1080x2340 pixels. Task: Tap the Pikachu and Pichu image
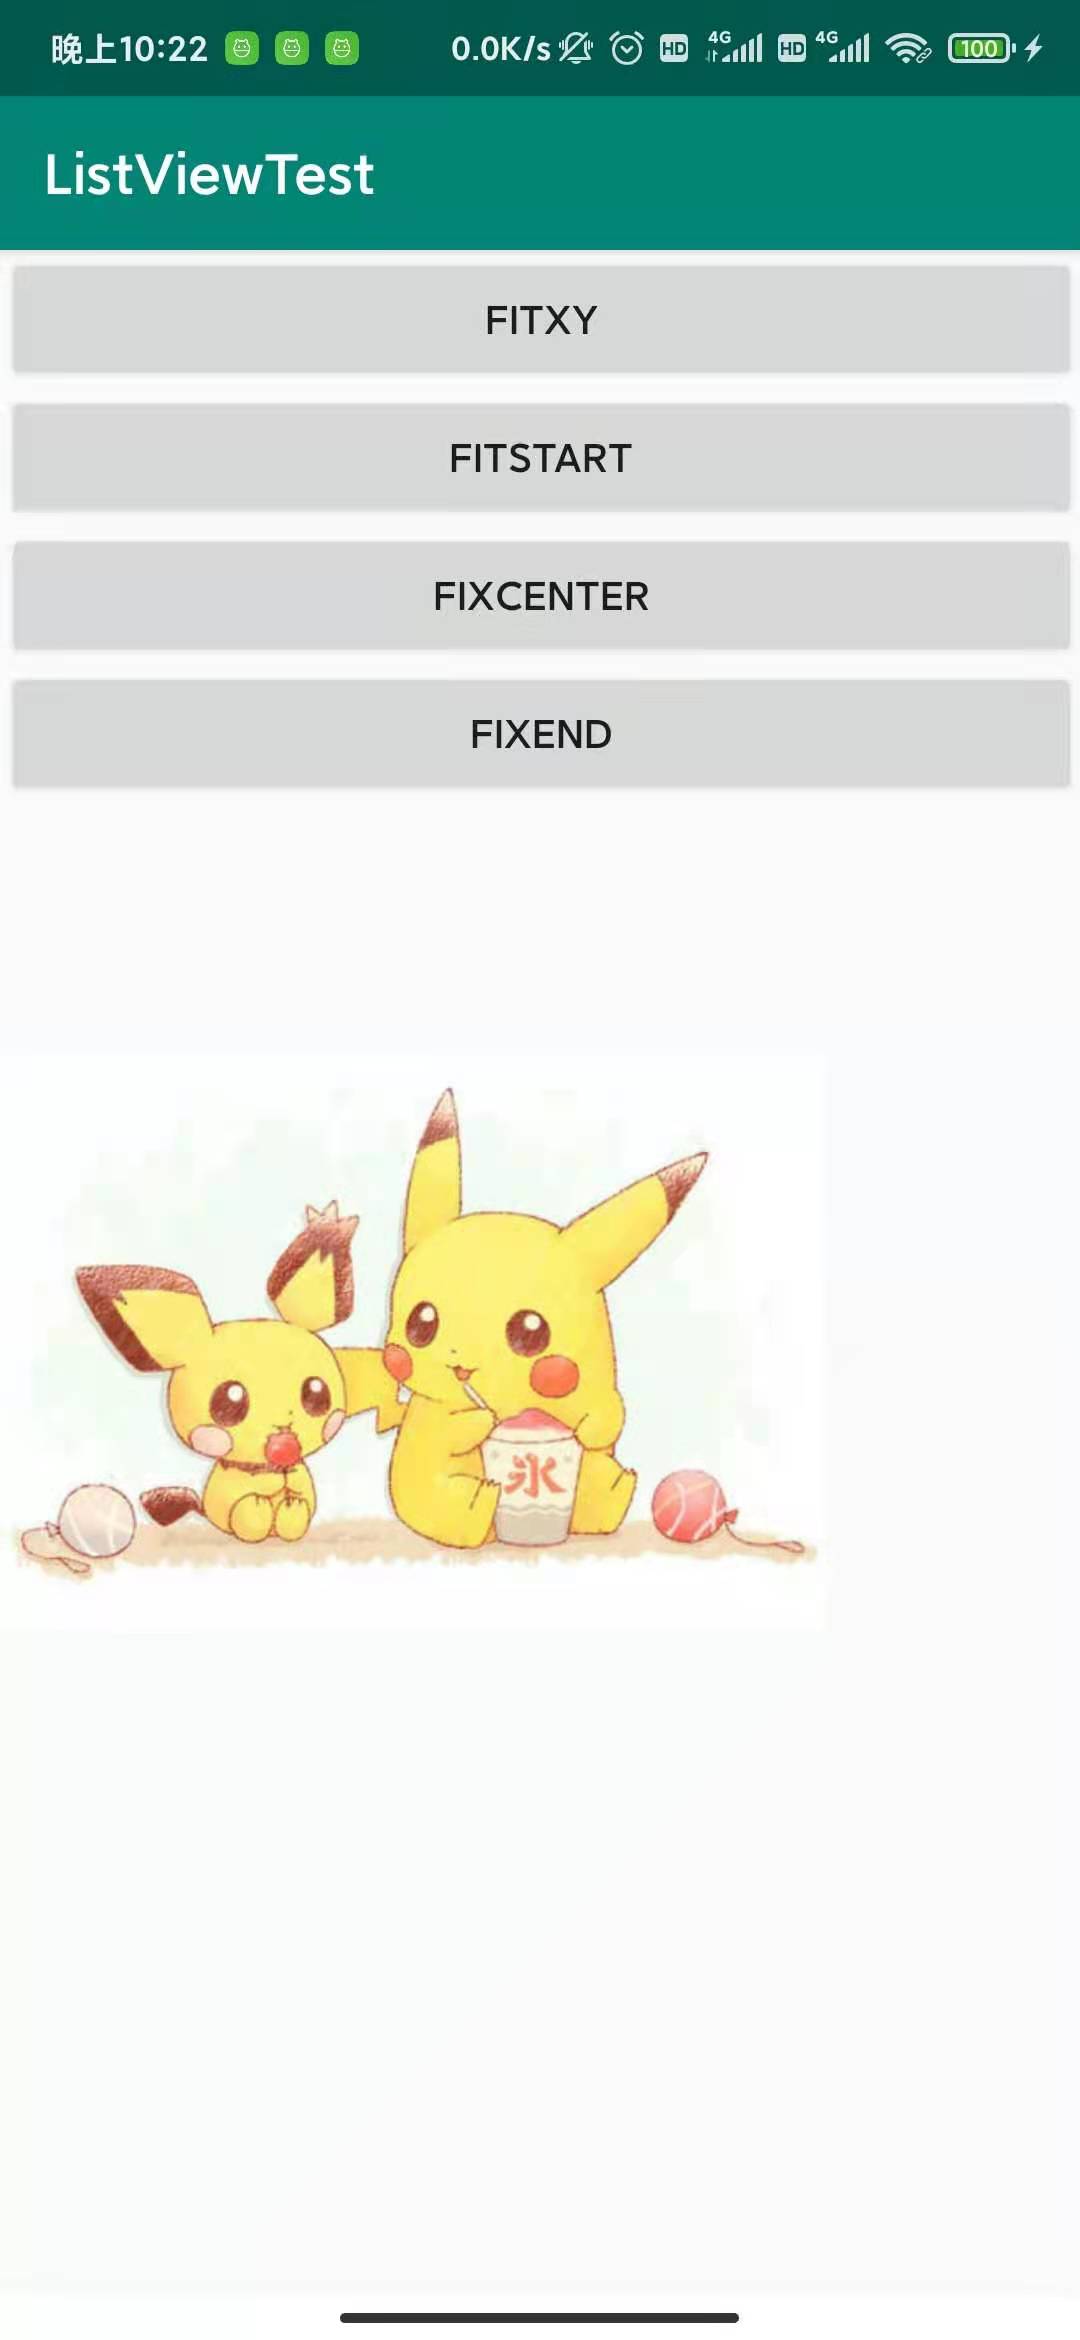(412, 1342)
